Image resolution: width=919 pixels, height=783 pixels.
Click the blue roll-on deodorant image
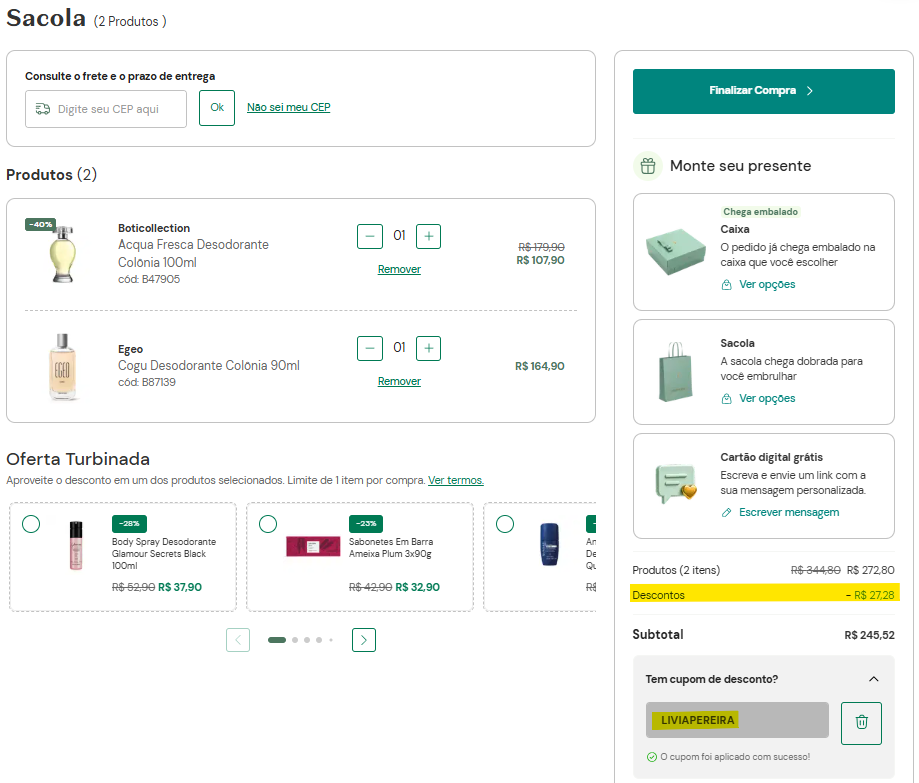(x=549, y=544)
